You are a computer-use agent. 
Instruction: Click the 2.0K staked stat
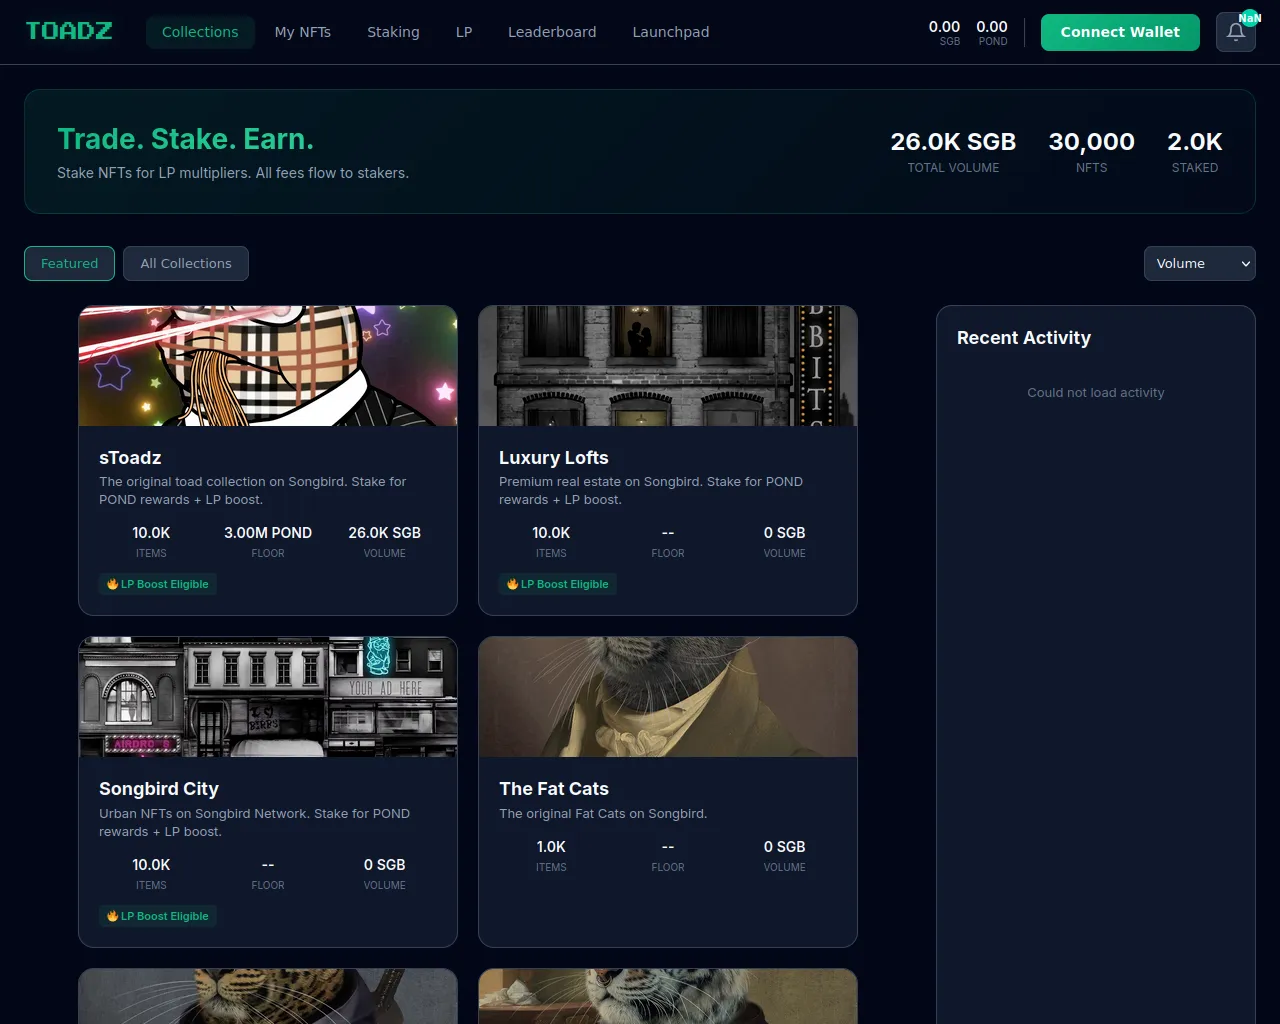[x=1195, y=151]
